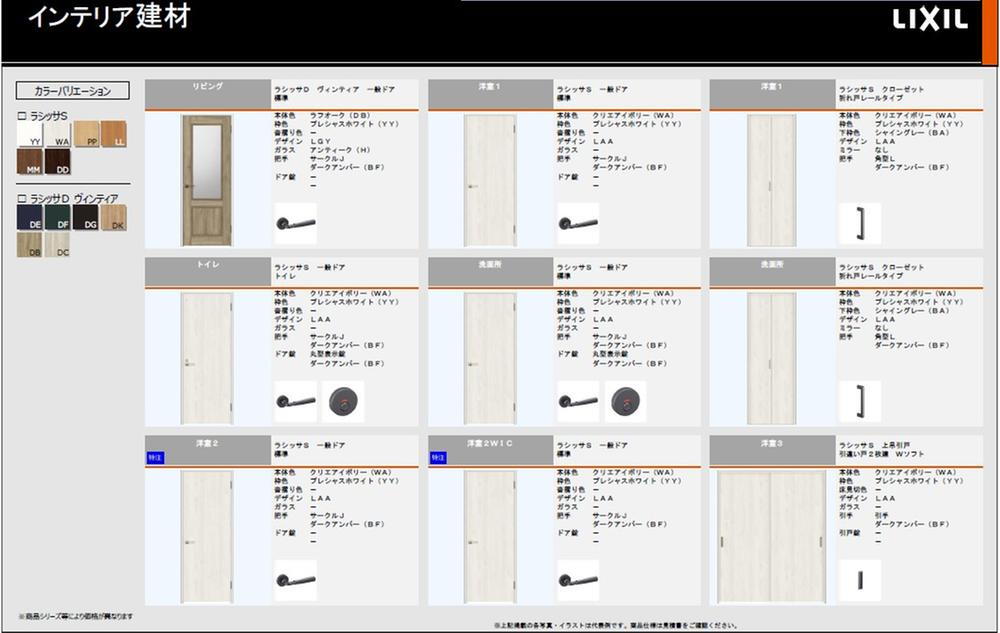1000x633 pixels.
Task: Click トイレ 丸型表示錠 text
Action: (x=328, y=354)
